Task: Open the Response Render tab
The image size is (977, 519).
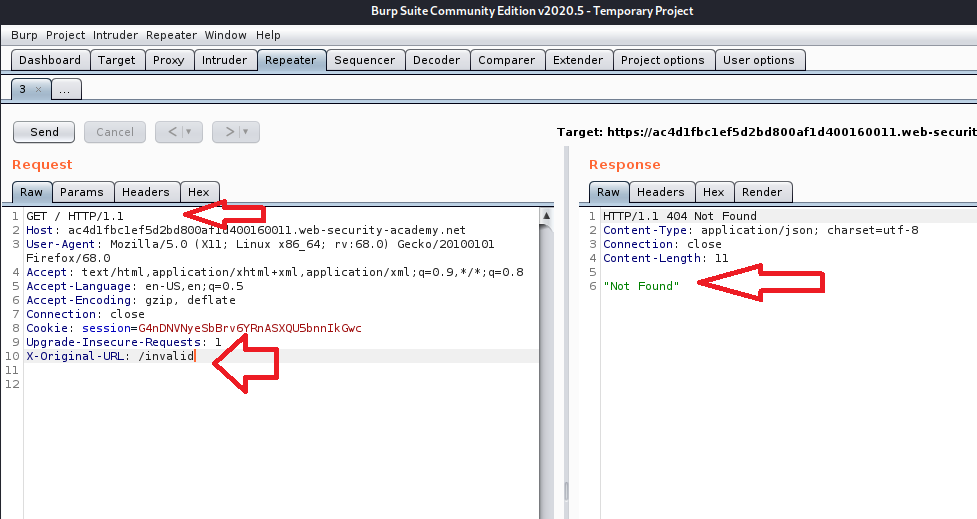Action: [761, 192]
